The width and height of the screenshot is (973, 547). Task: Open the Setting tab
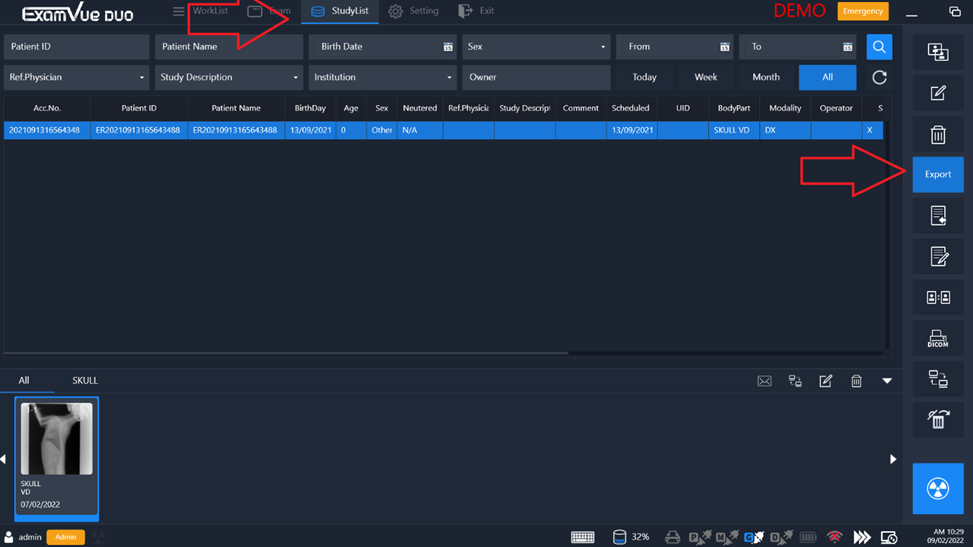point(413,11)
